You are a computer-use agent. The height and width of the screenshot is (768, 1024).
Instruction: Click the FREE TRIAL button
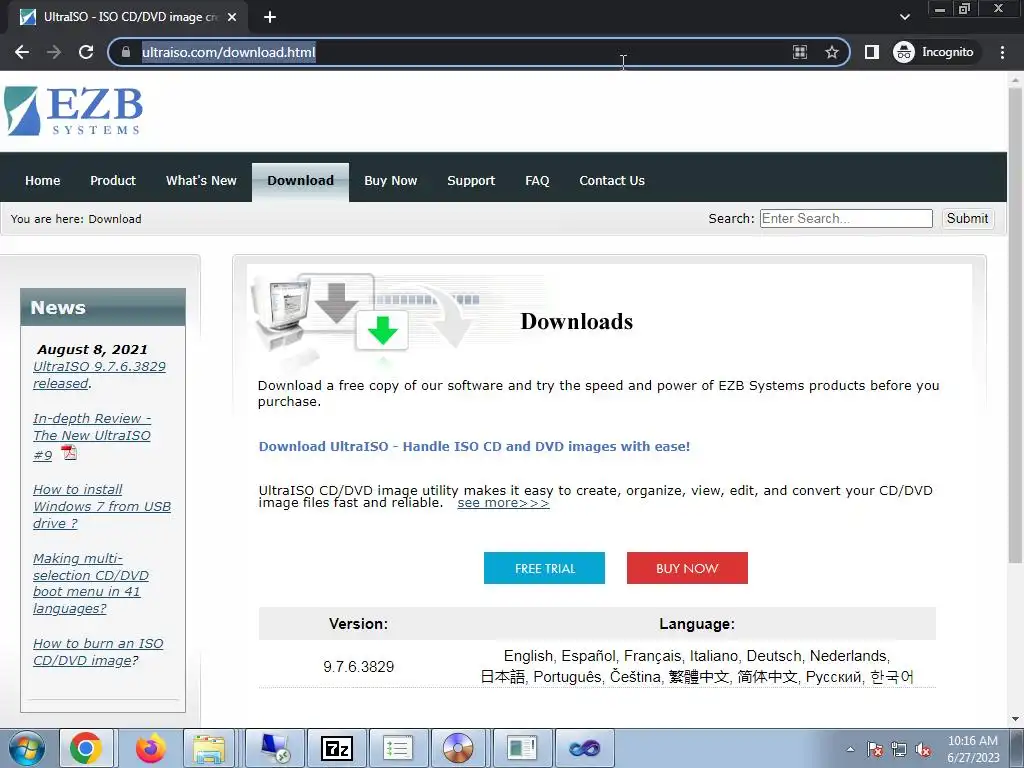544,568
